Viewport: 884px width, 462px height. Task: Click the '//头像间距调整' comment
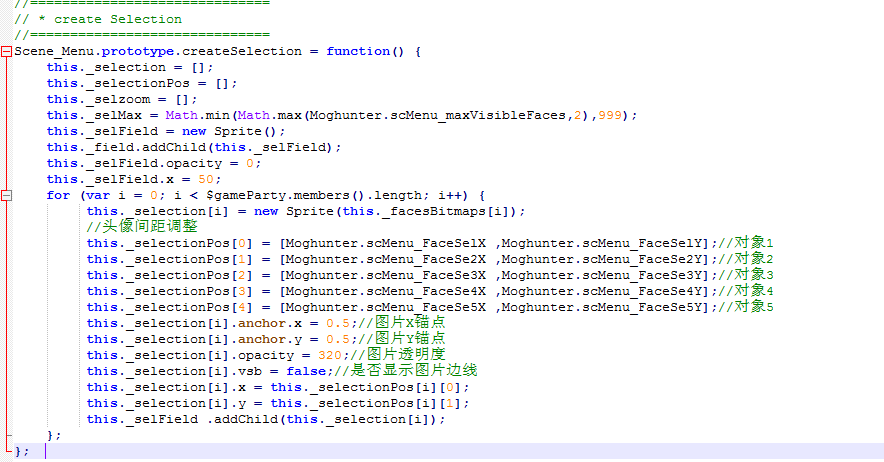pos(142,227)
